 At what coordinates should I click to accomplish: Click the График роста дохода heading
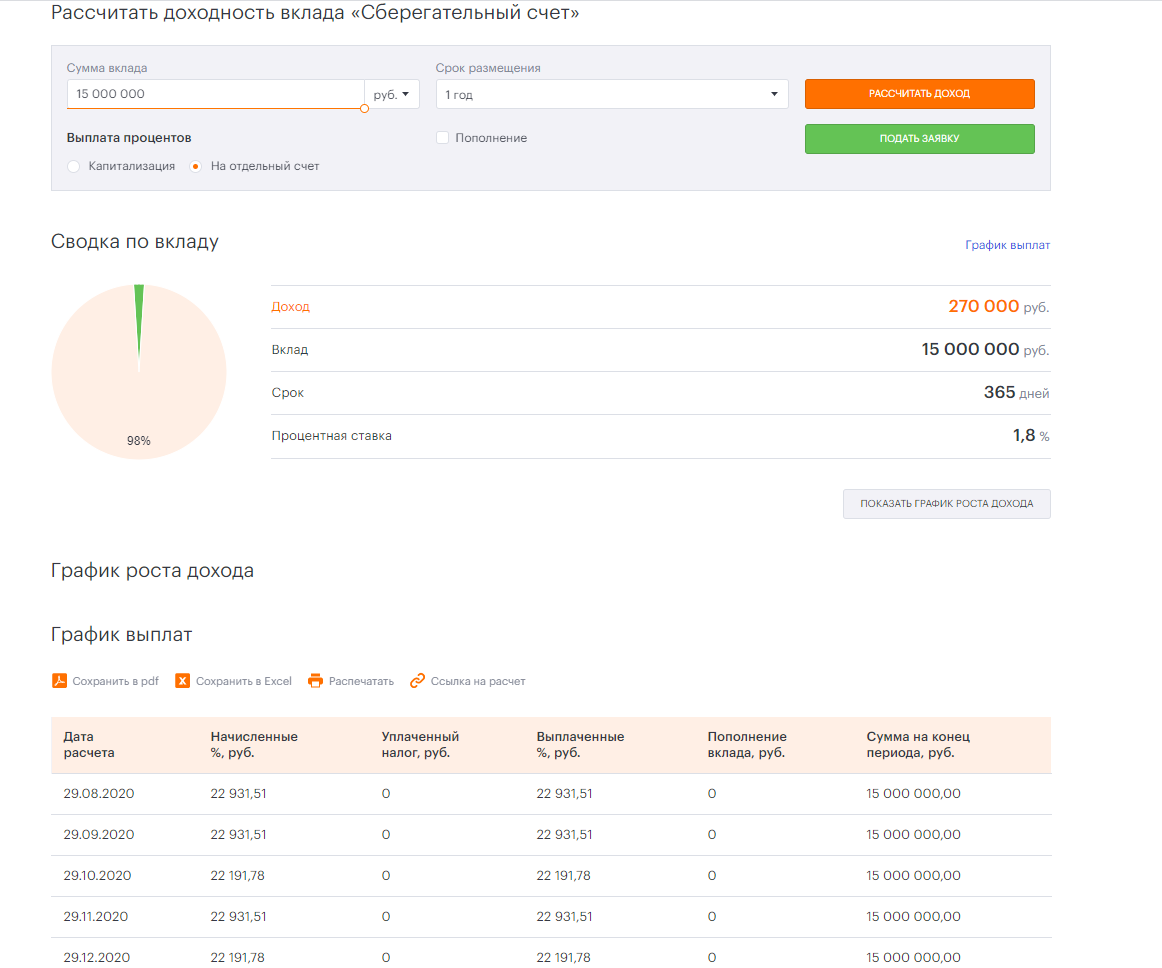point(152,571)
